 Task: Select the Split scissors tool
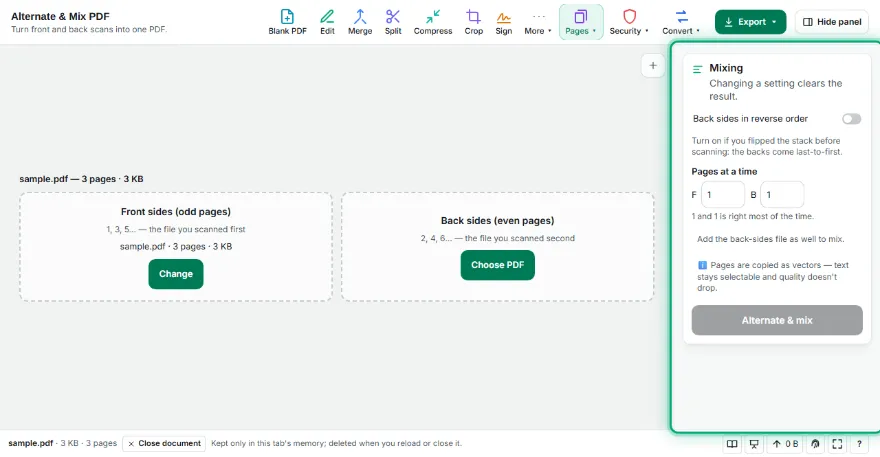click(x=393, y=22)
